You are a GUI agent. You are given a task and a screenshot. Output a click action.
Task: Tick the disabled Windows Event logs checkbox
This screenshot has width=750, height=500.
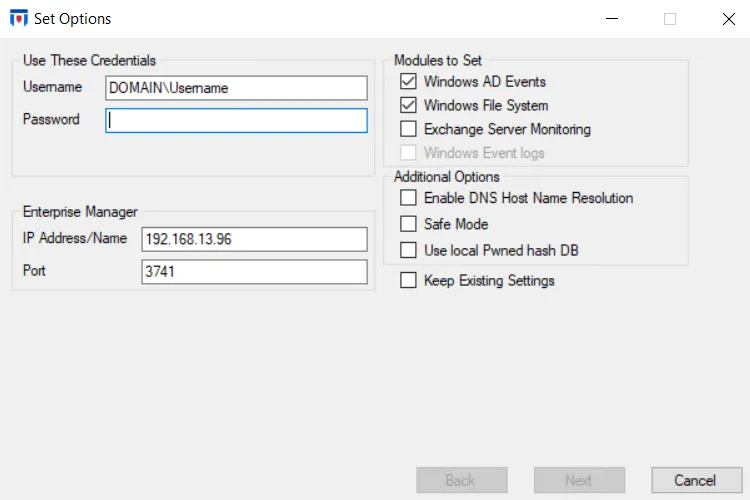click(x=408, y=153)
